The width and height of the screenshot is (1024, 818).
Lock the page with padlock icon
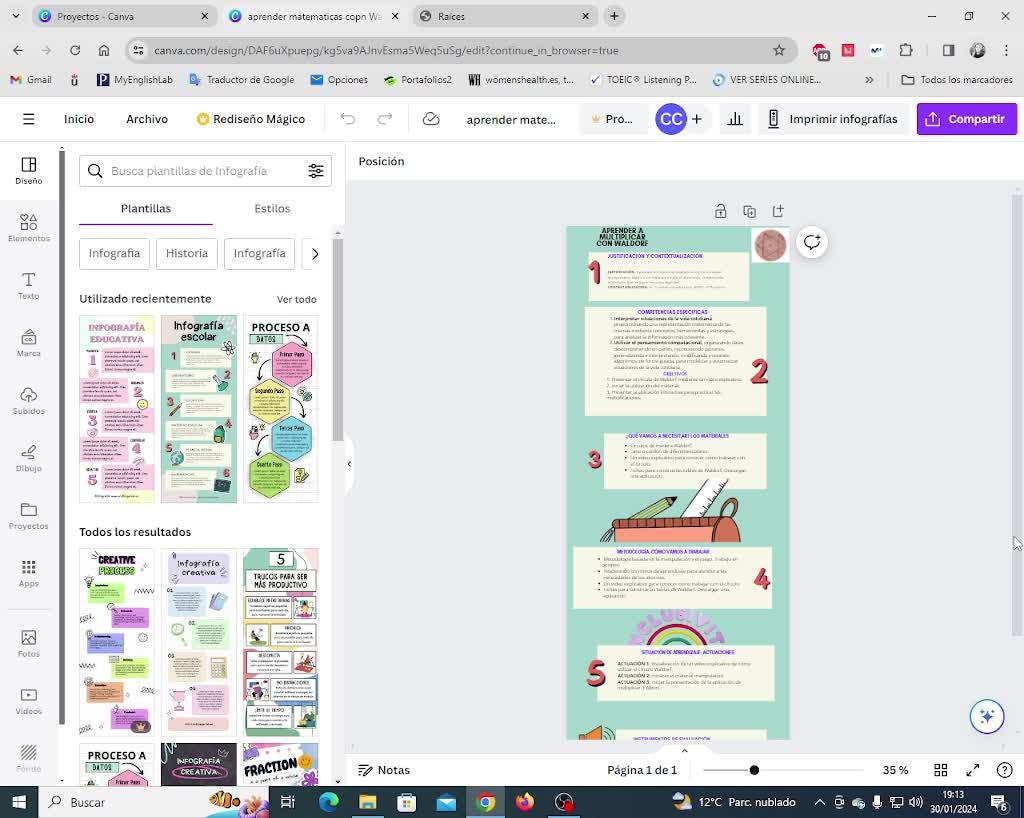click(720, 211)
